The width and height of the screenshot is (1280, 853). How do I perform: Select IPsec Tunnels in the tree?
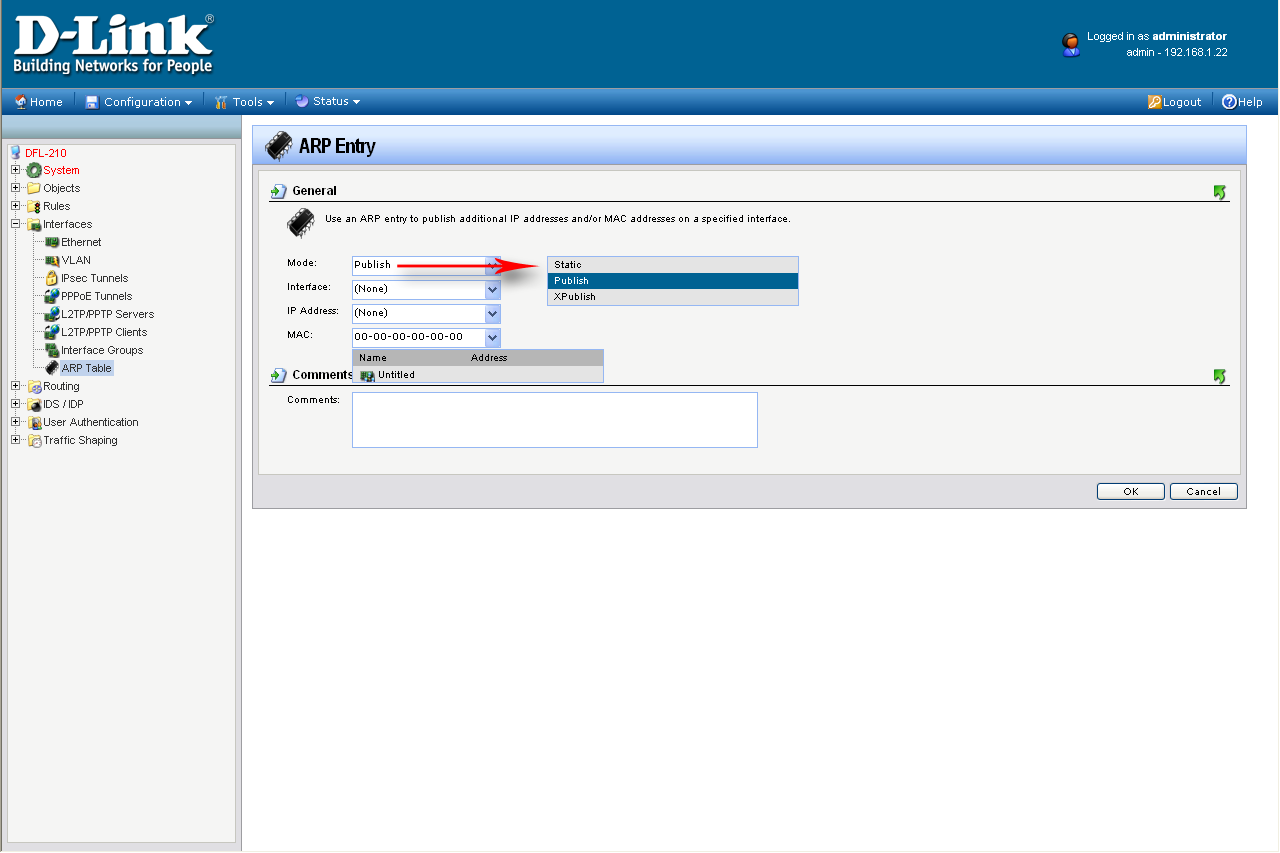pyautogui.click(x=95, y=278)
